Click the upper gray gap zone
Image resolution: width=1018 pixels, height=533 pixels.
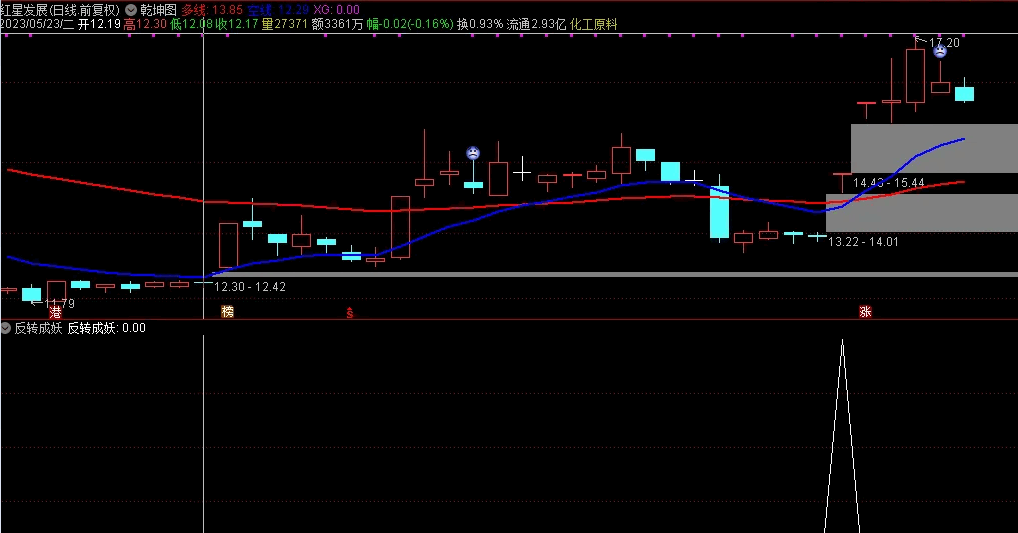[934, 148]
